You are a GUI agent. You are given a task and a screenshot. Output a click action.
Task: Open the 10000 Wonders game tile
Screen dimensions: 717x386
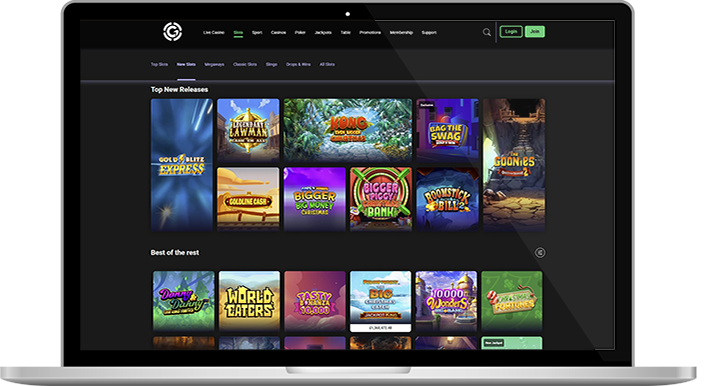click(446, 301)
